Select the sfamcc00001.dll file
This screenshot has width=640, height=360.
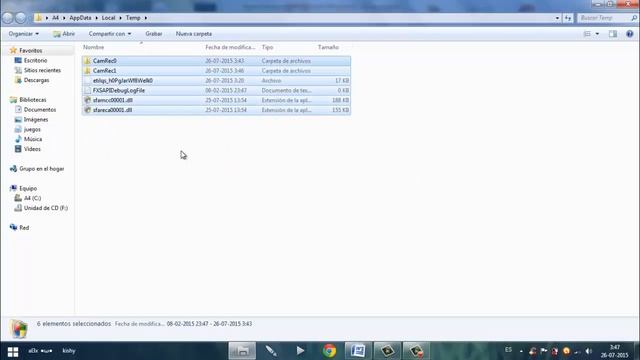[x=216, y=100]
